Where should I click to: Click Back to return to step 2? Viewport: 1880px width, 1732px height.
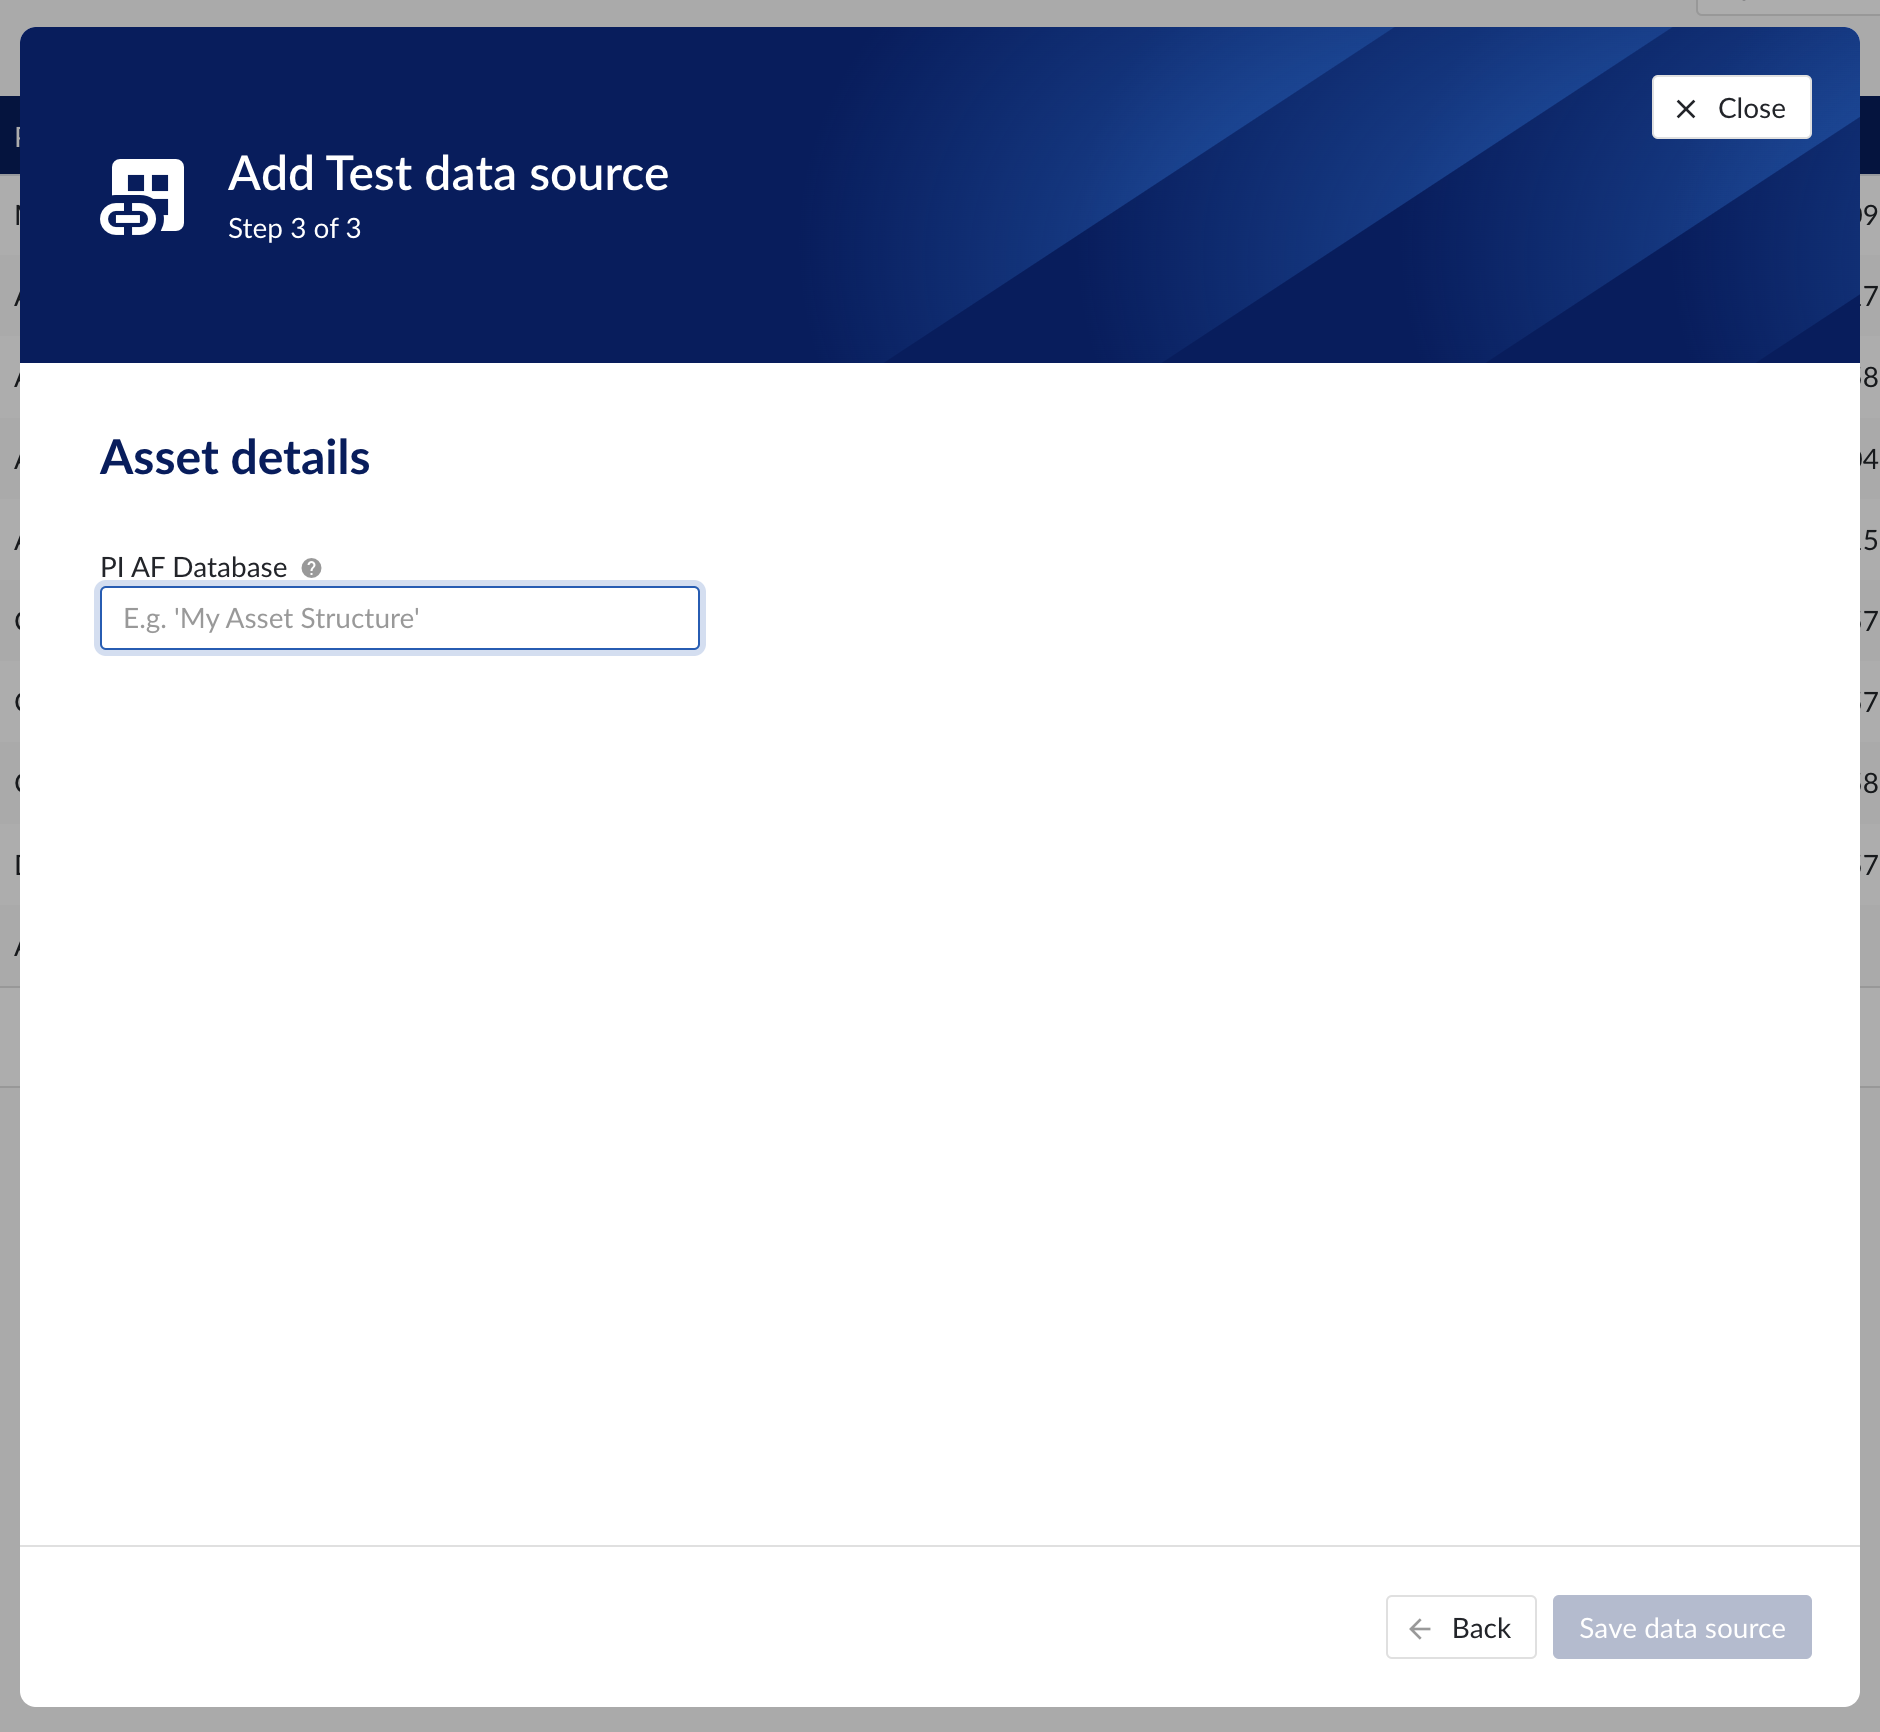point(1460,1626)
